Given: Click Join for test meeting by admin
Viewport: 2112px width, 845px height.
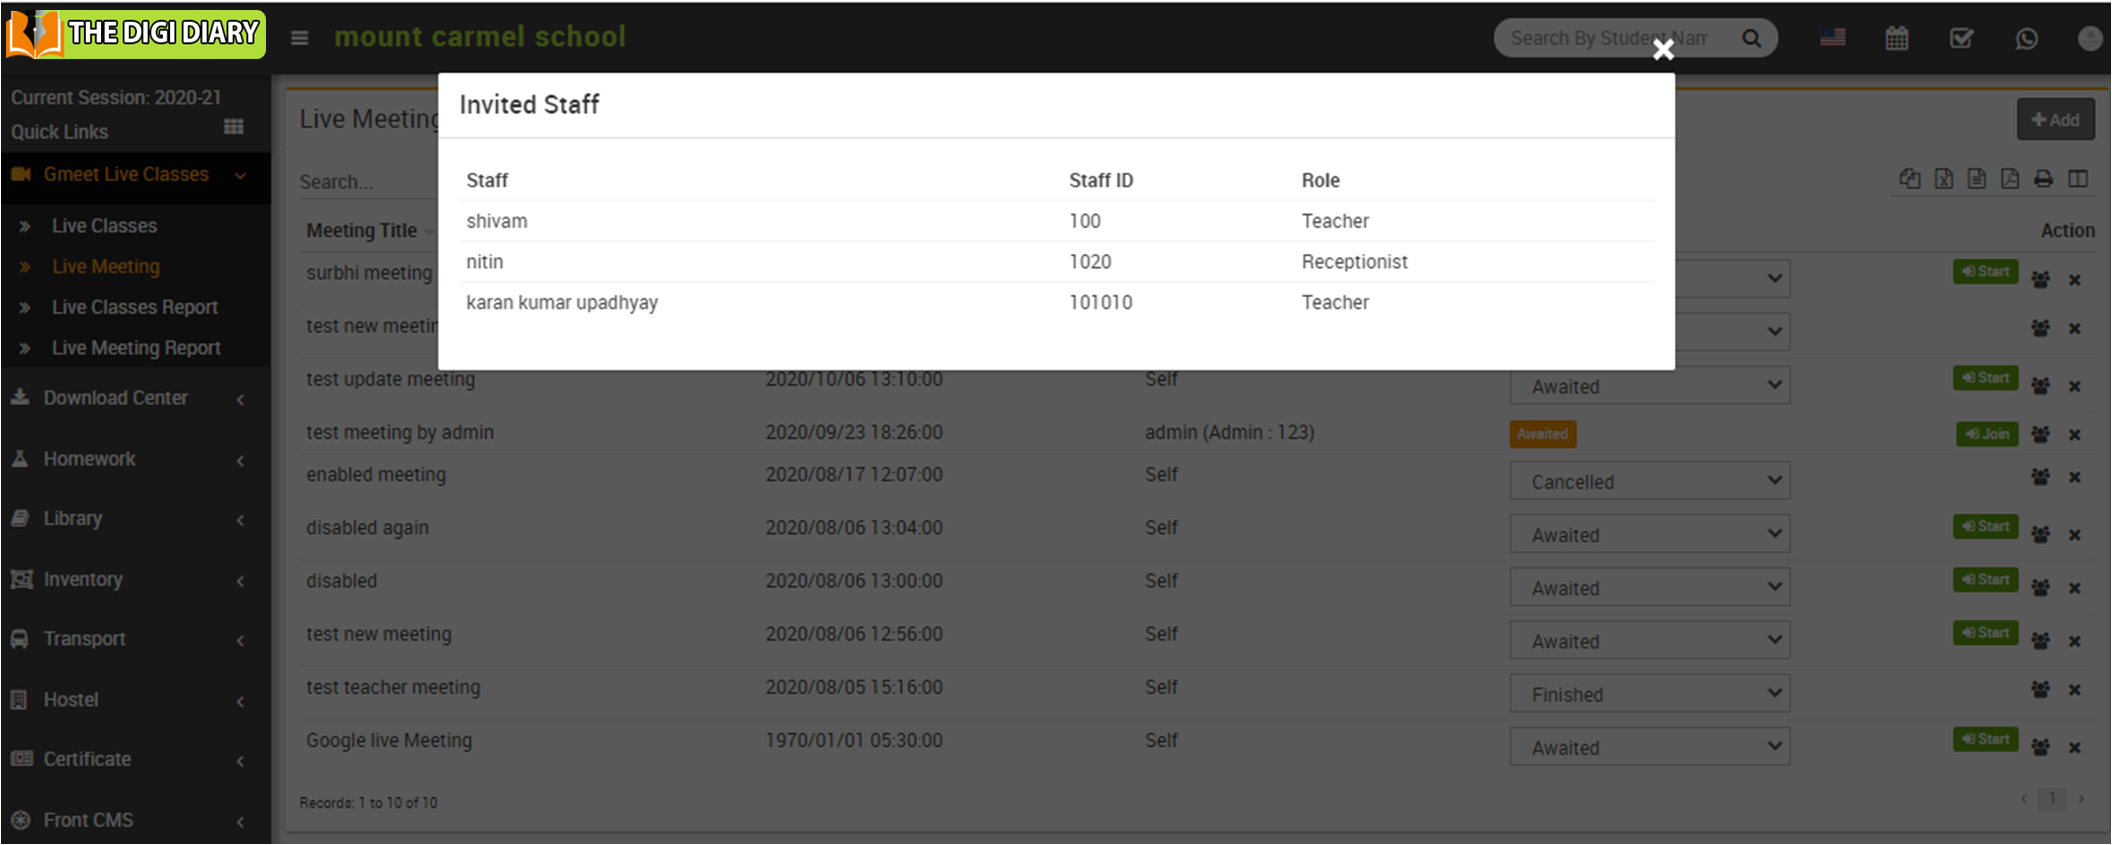Looking at the screenshot, I should (1986, 434).
